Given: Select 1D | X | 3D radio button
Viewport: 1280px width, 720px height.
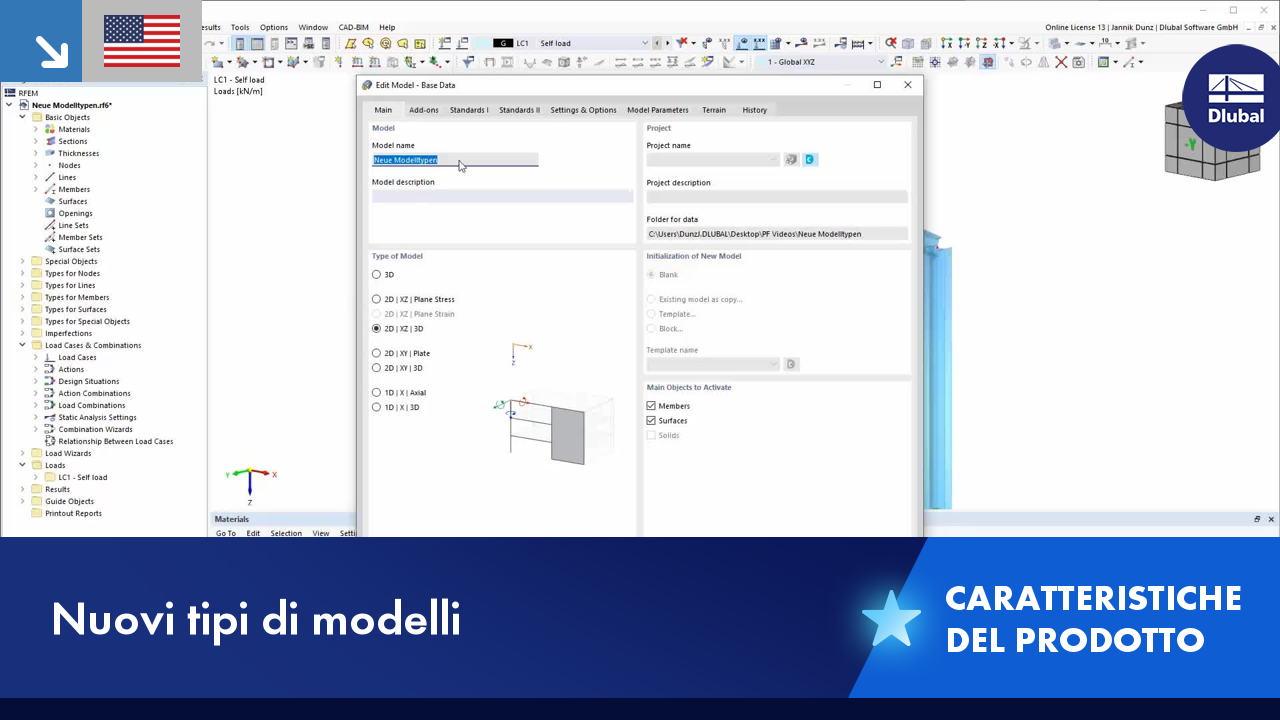Looking at the screenshot, I should click(376, 407).
